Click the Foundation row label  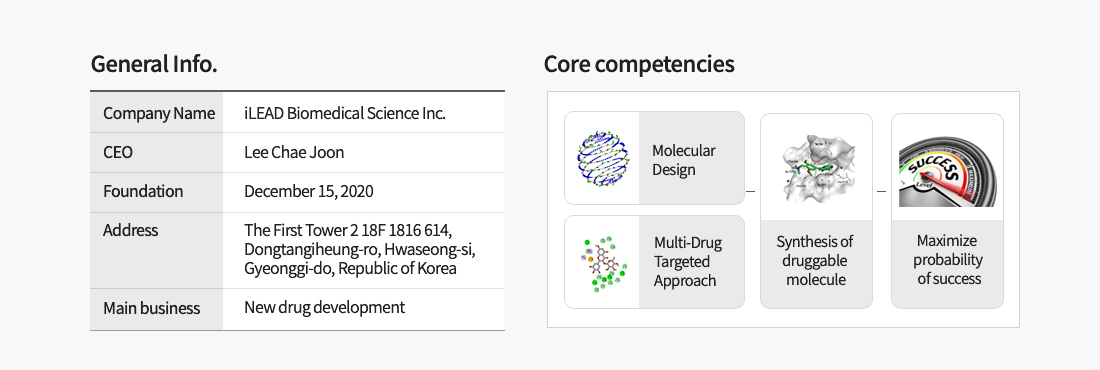point(143,191)
